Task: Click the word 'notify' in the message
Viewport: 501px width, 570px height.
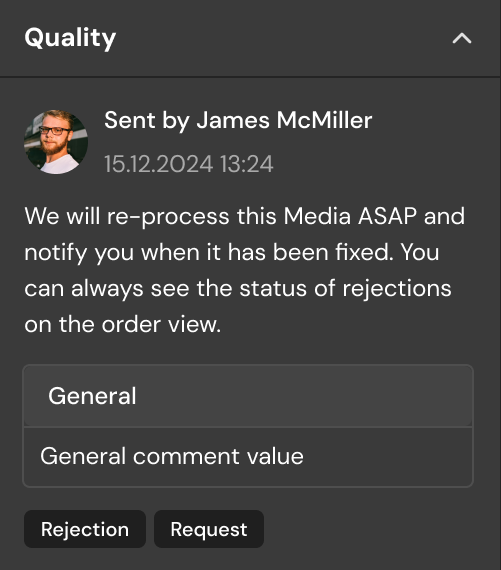Action: click(56, 253)
